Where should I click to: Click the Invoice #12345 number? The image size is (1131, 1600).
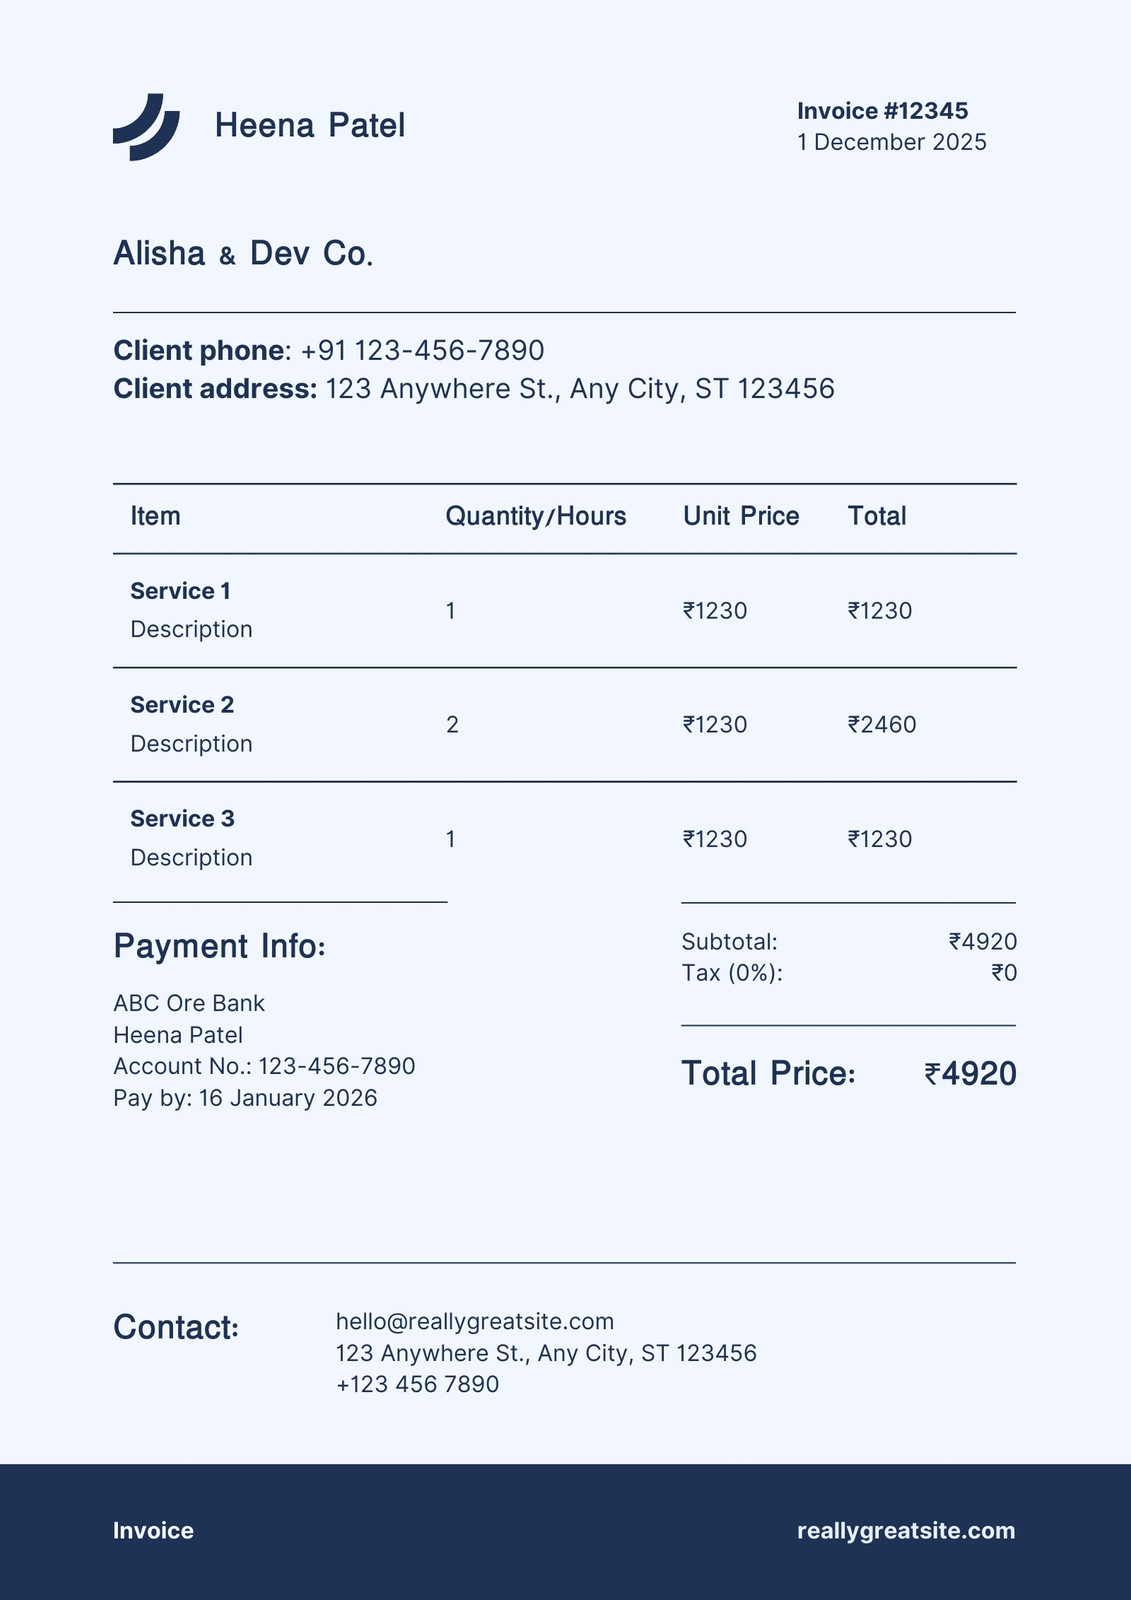883,111
